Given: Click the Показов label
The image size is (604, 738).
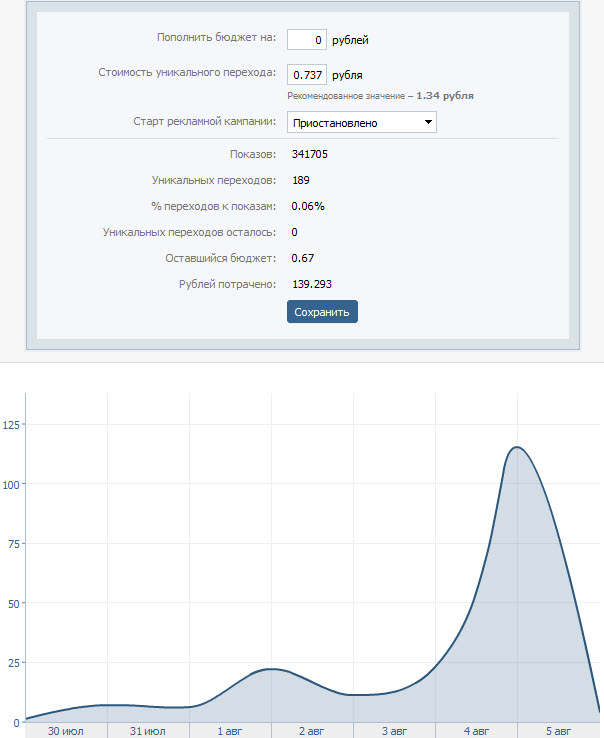Looking at the screenshot, I should click(x=253, y=154).
